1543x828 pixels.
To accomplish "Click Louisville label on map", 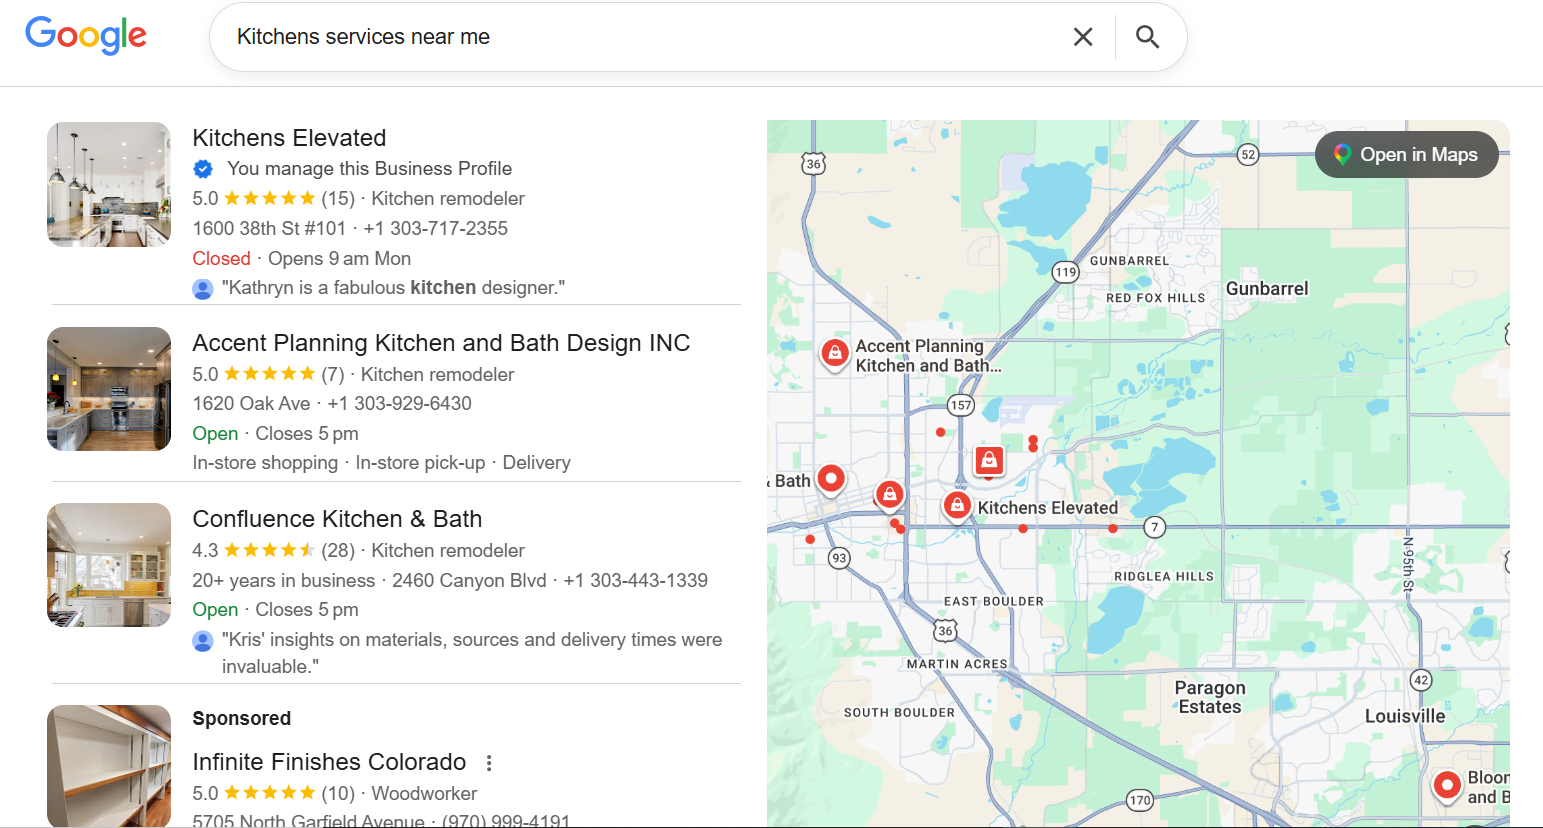I will click(1405, 717).
